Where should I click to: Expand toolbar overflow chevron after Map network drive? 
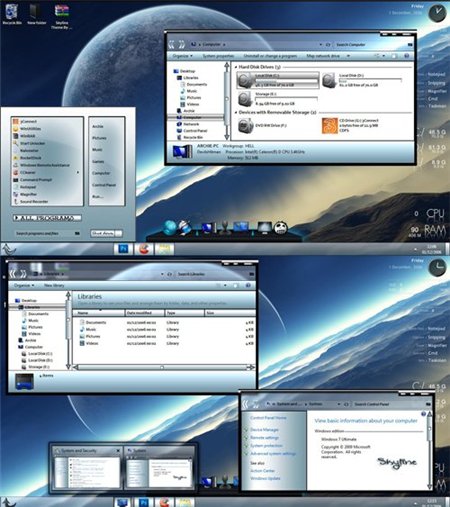348,56
